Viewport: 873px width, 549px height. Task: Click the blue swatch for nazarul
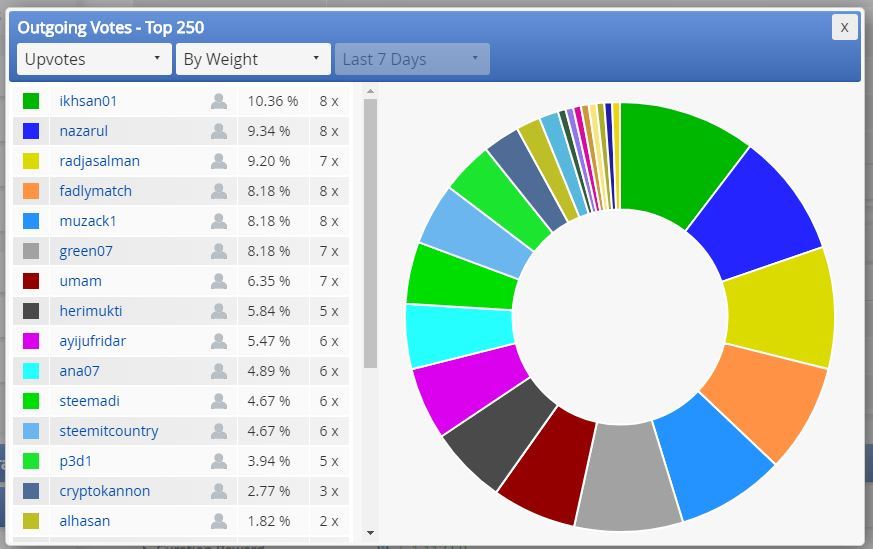pos(31,131)
